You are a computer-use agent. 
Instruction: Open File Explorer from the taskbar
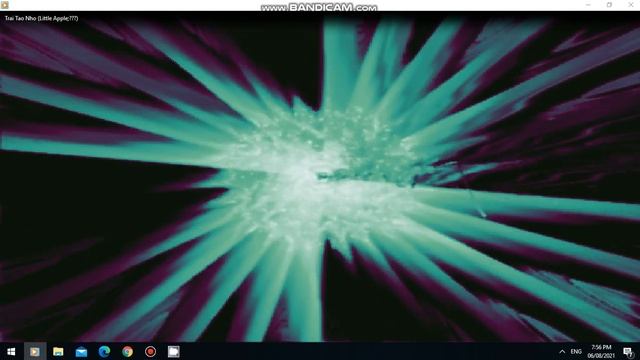(x=58, y=351)
